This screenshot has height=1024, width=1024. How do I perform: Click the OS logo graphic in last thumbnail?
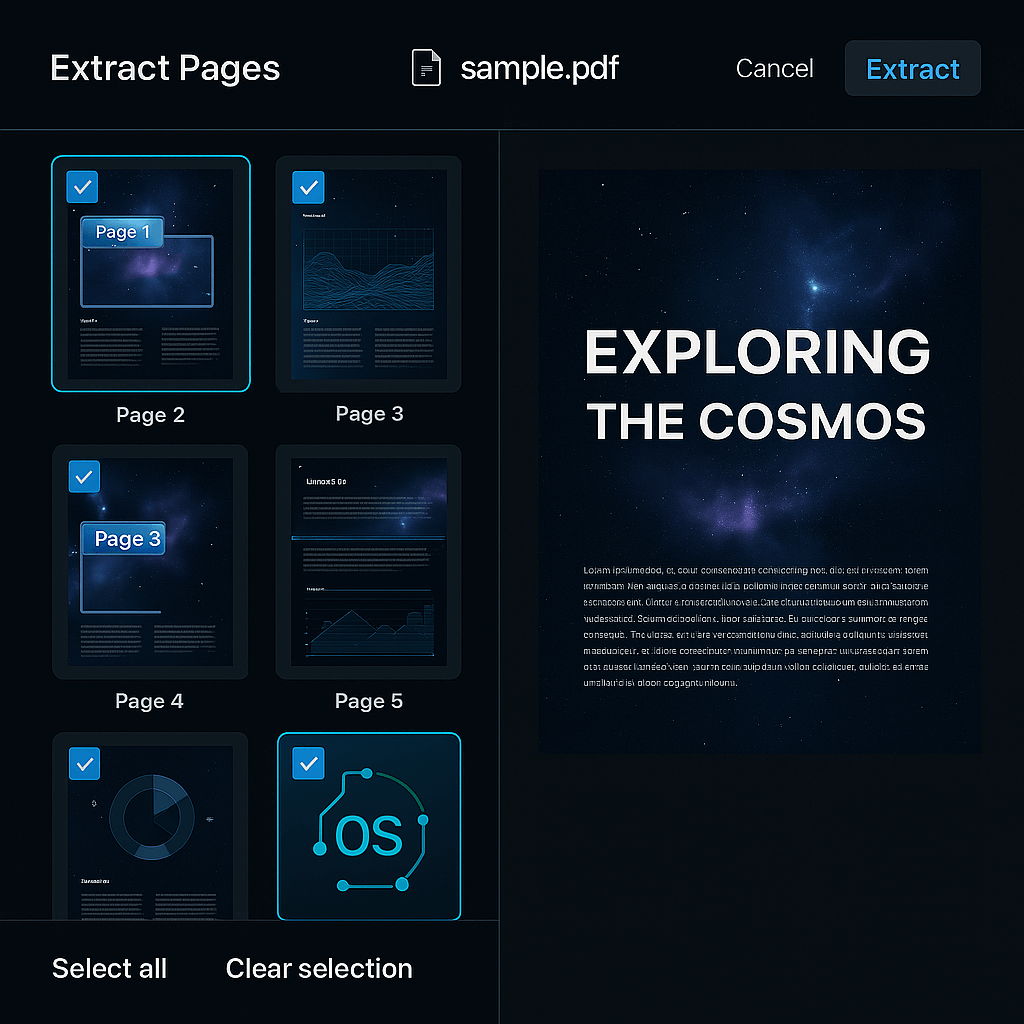[370, 833]
